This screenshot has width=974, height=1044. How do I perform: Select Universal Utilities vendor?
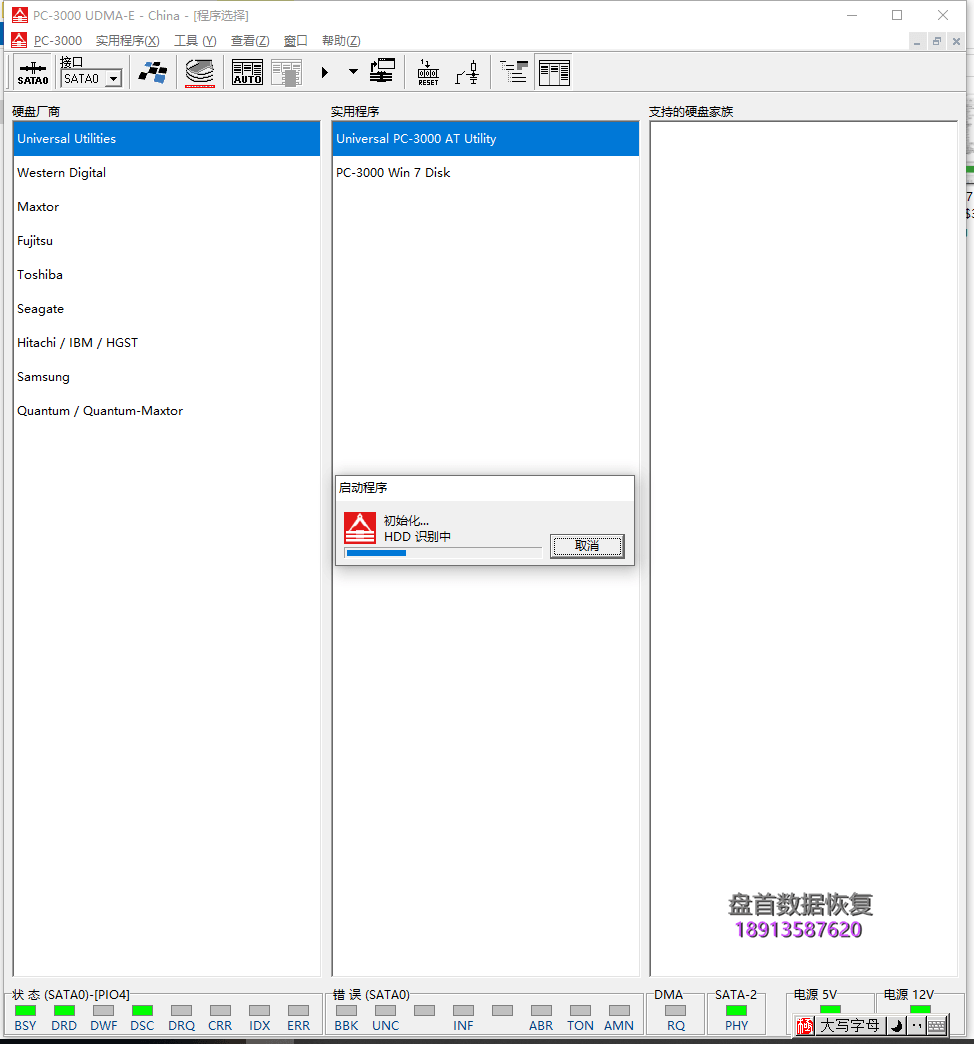[166, 138]
